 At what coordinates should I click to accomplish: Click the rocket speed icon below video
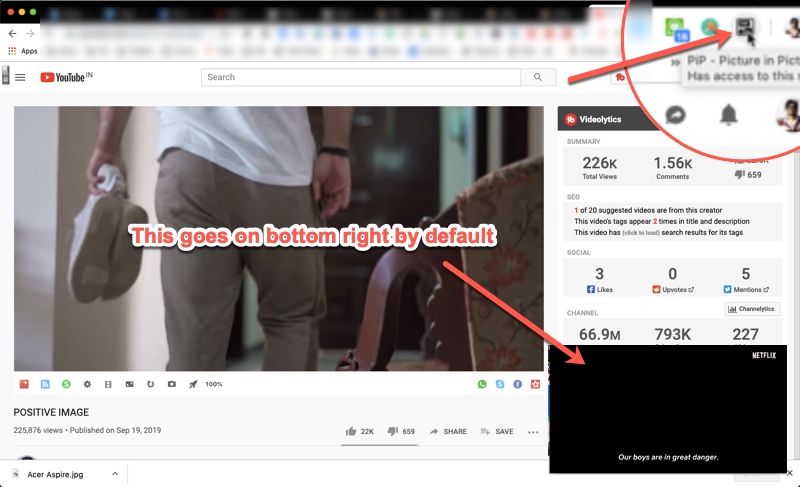tap(193, 384)
